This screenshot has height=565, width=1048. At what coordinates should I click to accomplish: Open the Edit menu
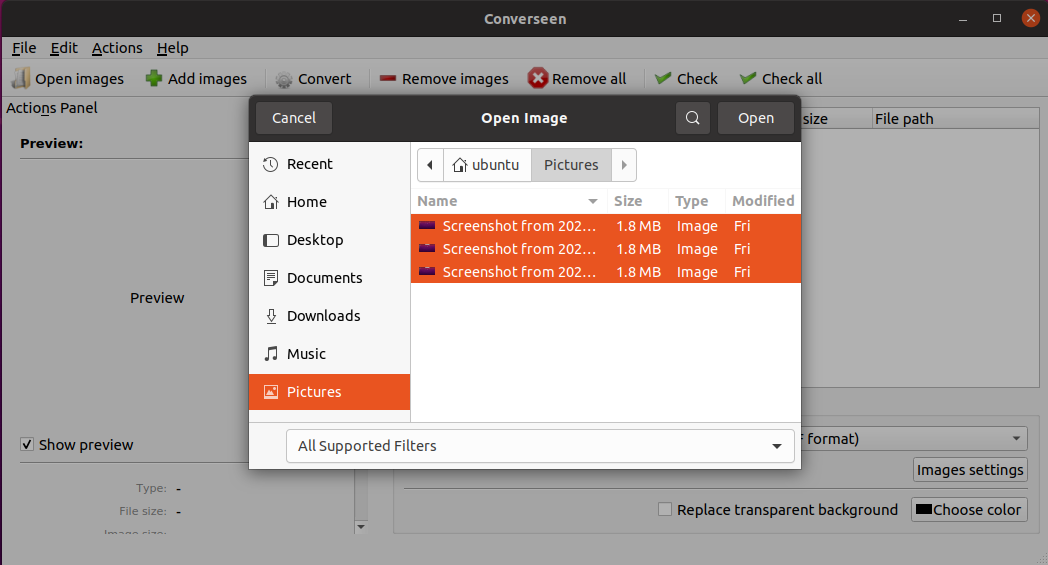click(x=64, y=48)
